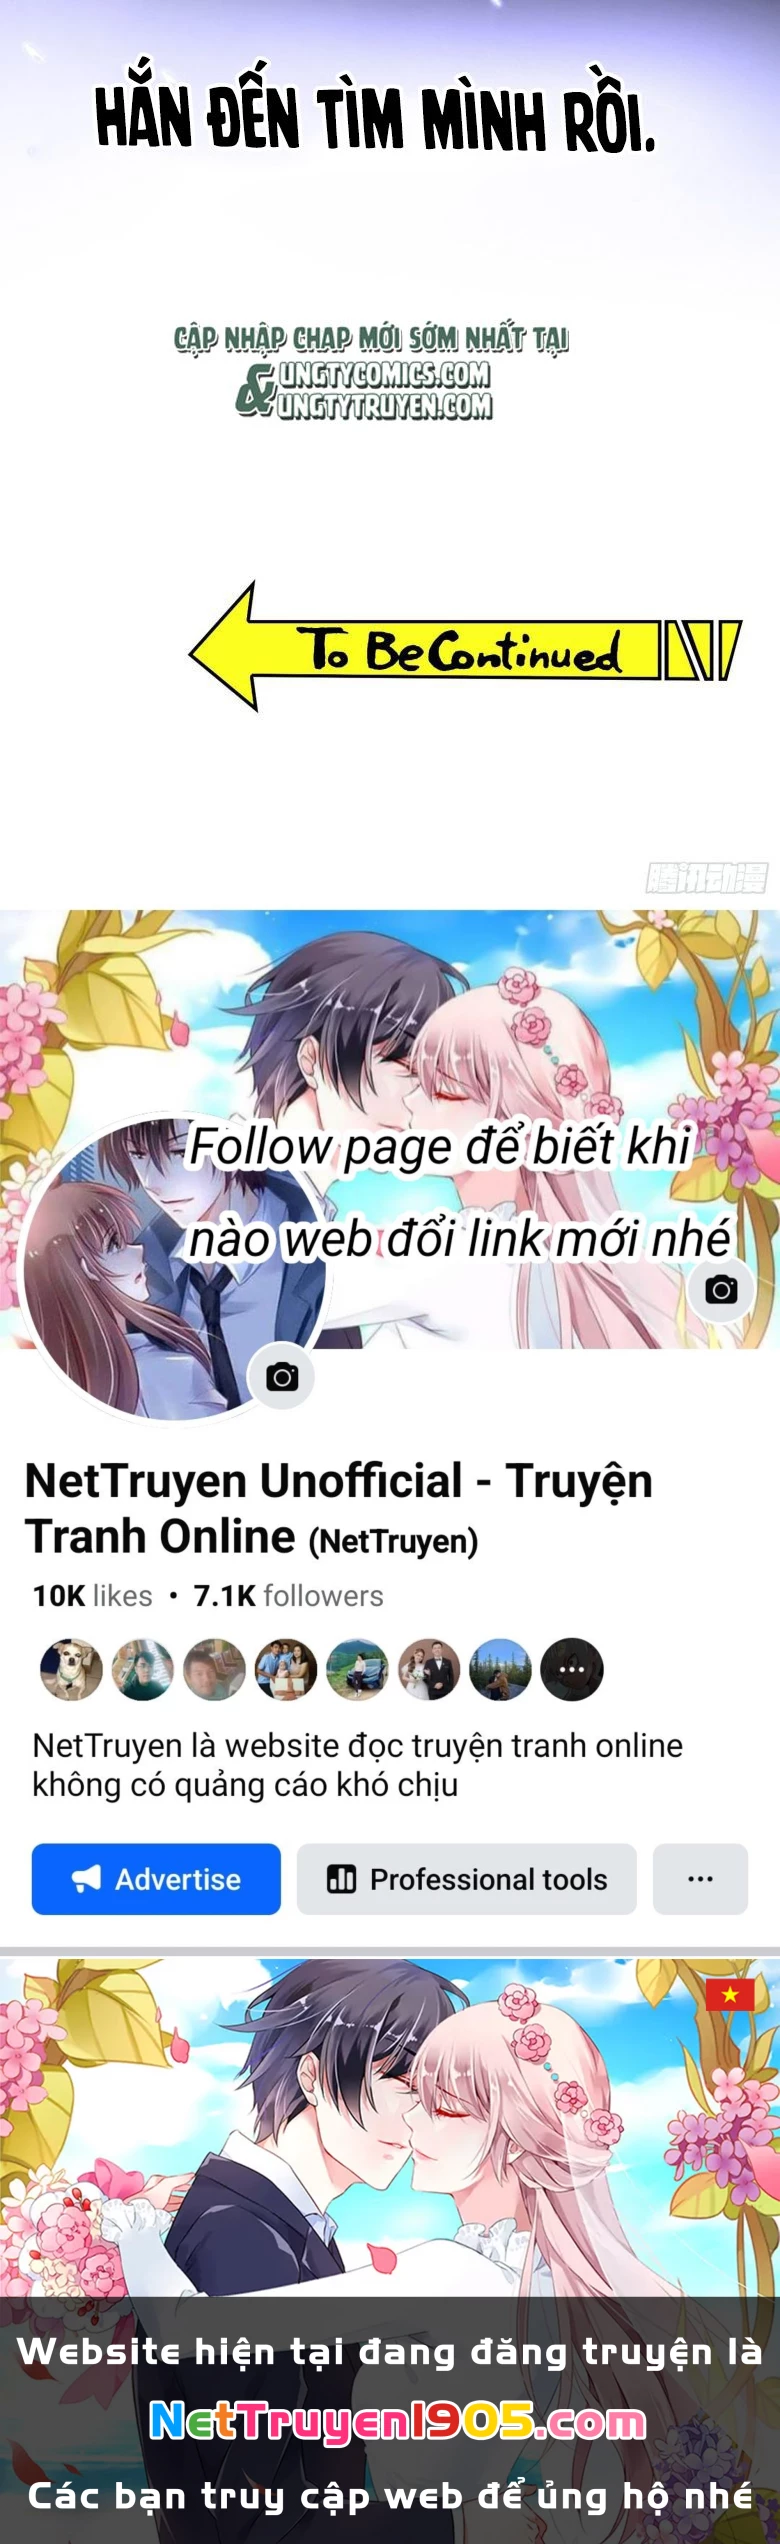Click the wedding couple follower avatar

tap(429, 1670)
